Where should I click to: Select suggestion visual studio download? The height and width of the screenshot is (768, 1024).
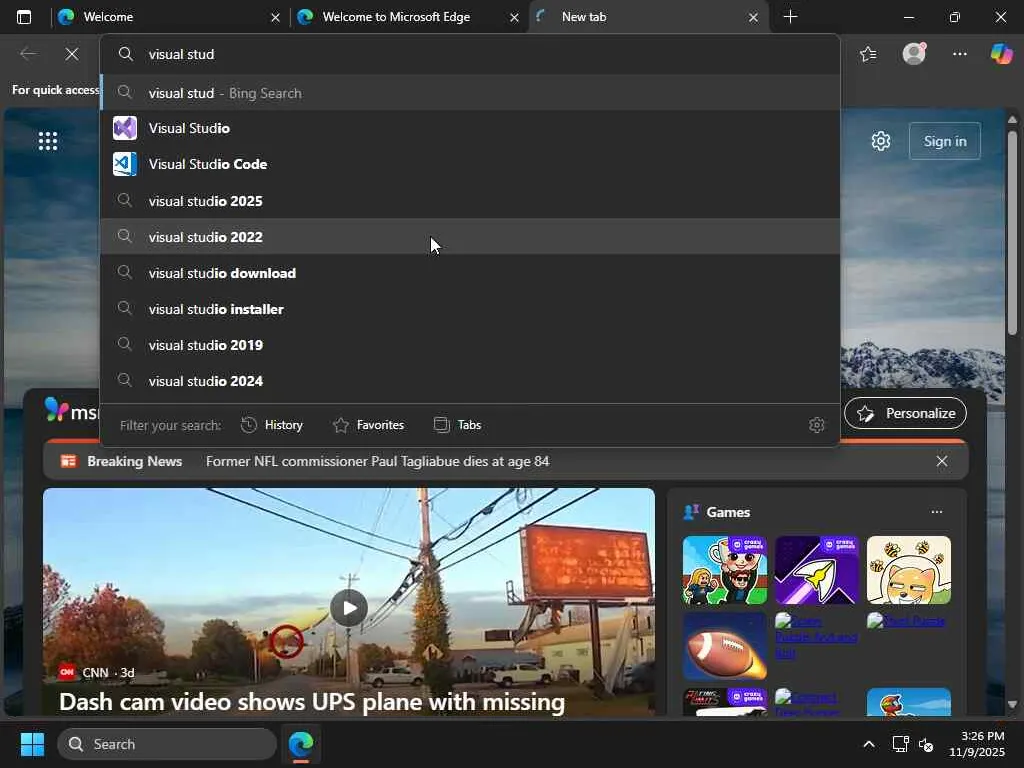coord(470,273)
